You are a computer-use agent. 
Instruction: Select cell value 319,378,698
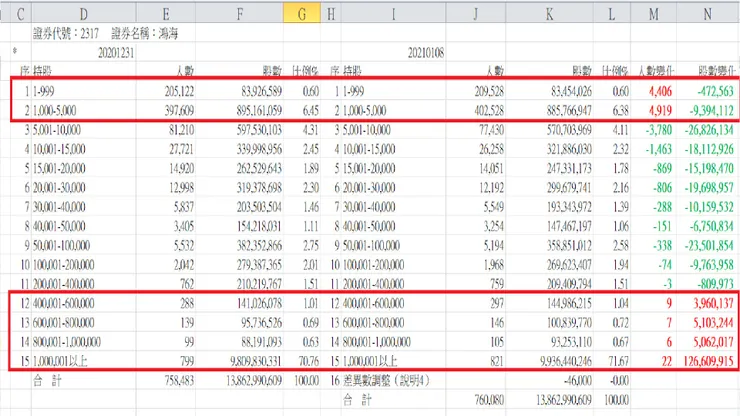[259, 188]
